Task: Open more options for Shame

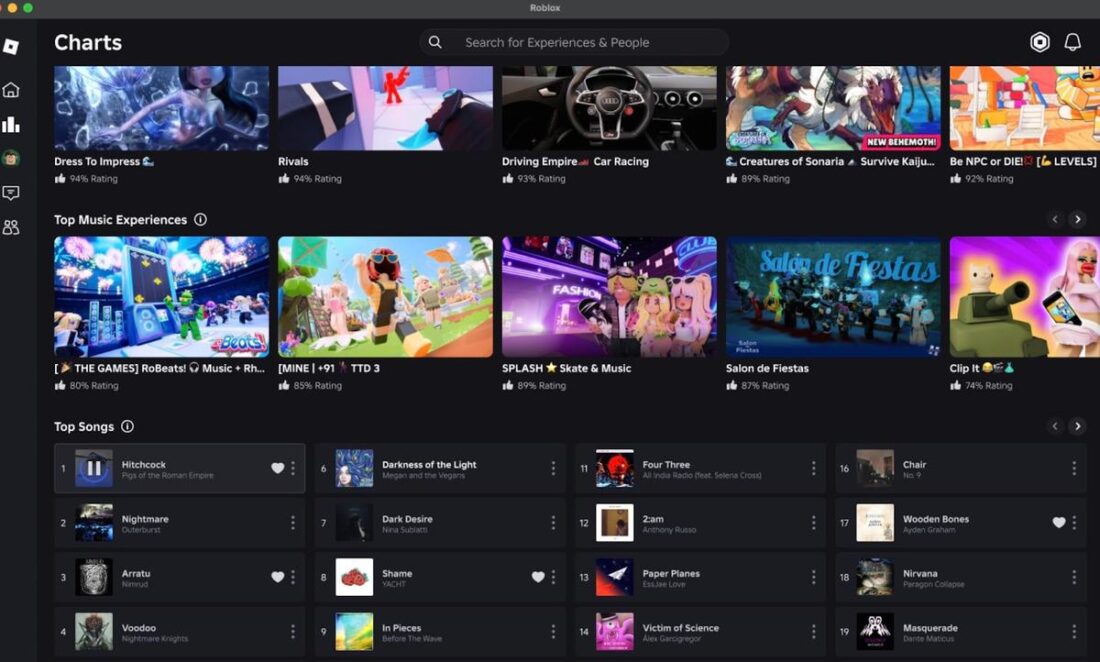Action: [554, 577]
